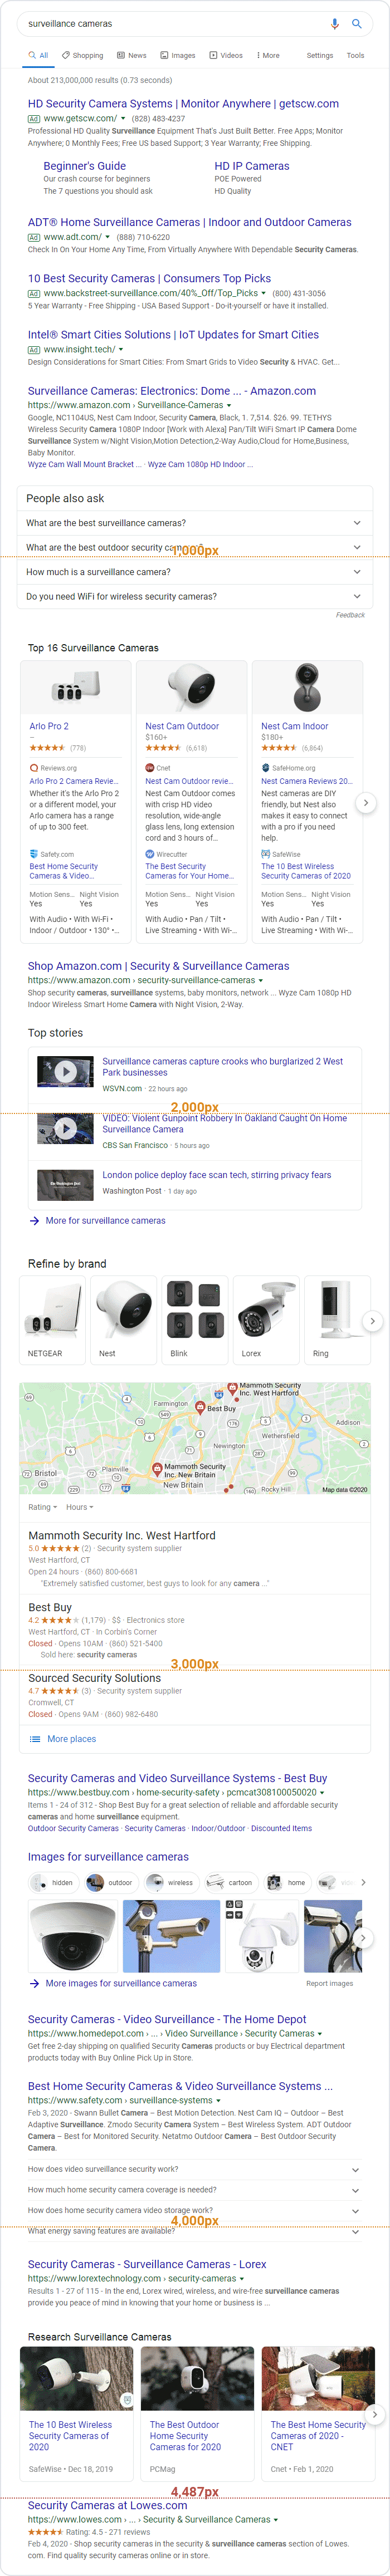Click the voice search microphone icon
The image size is (390, 2576).
tap(334, 23)
